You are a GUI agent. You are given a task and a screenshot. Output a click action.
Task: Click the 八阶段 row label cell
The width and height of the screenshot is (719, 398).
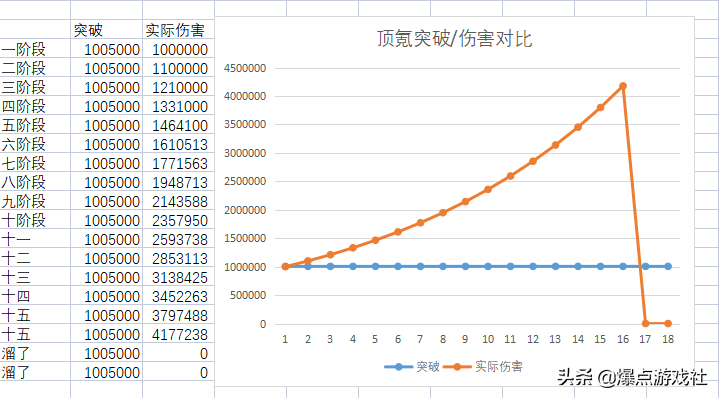35,182
